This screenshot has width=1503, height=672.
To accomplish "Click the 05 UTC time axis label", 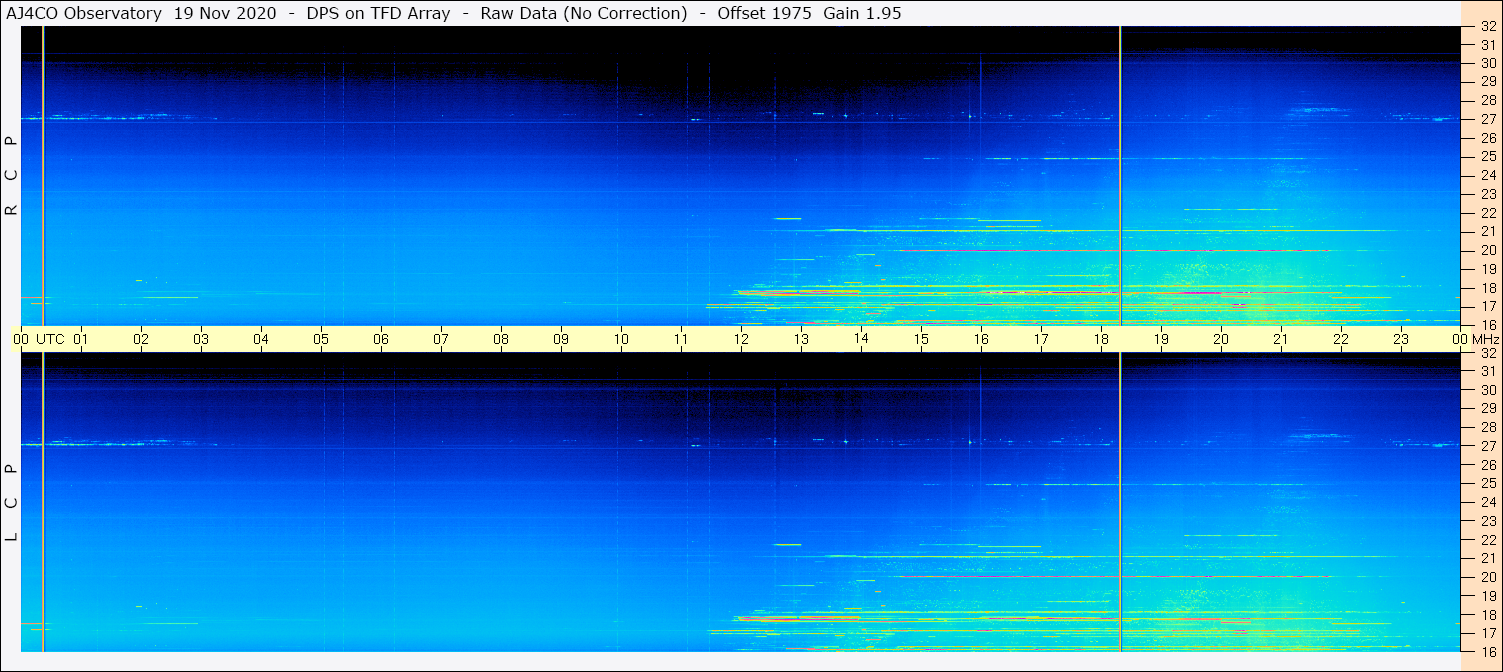I will pyautogui.click(x=321, y=339).
